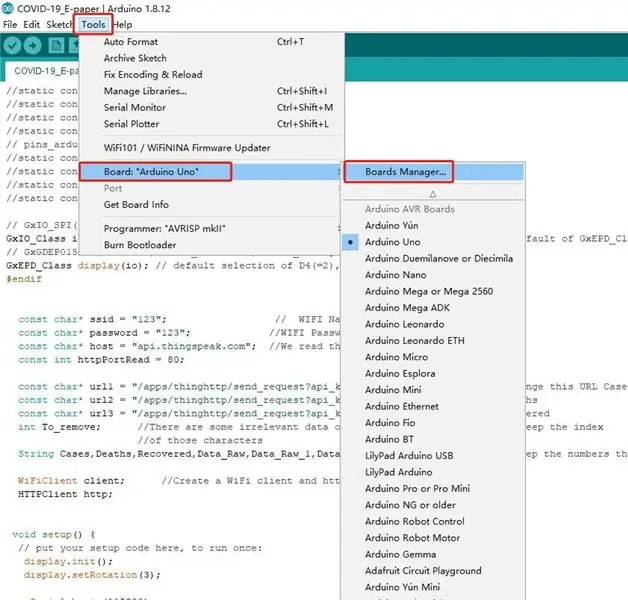Image resolution: width=628 pixels, height=600 pixels.
Task: Open the Serial Plotter entry
Action: (211, 124)
